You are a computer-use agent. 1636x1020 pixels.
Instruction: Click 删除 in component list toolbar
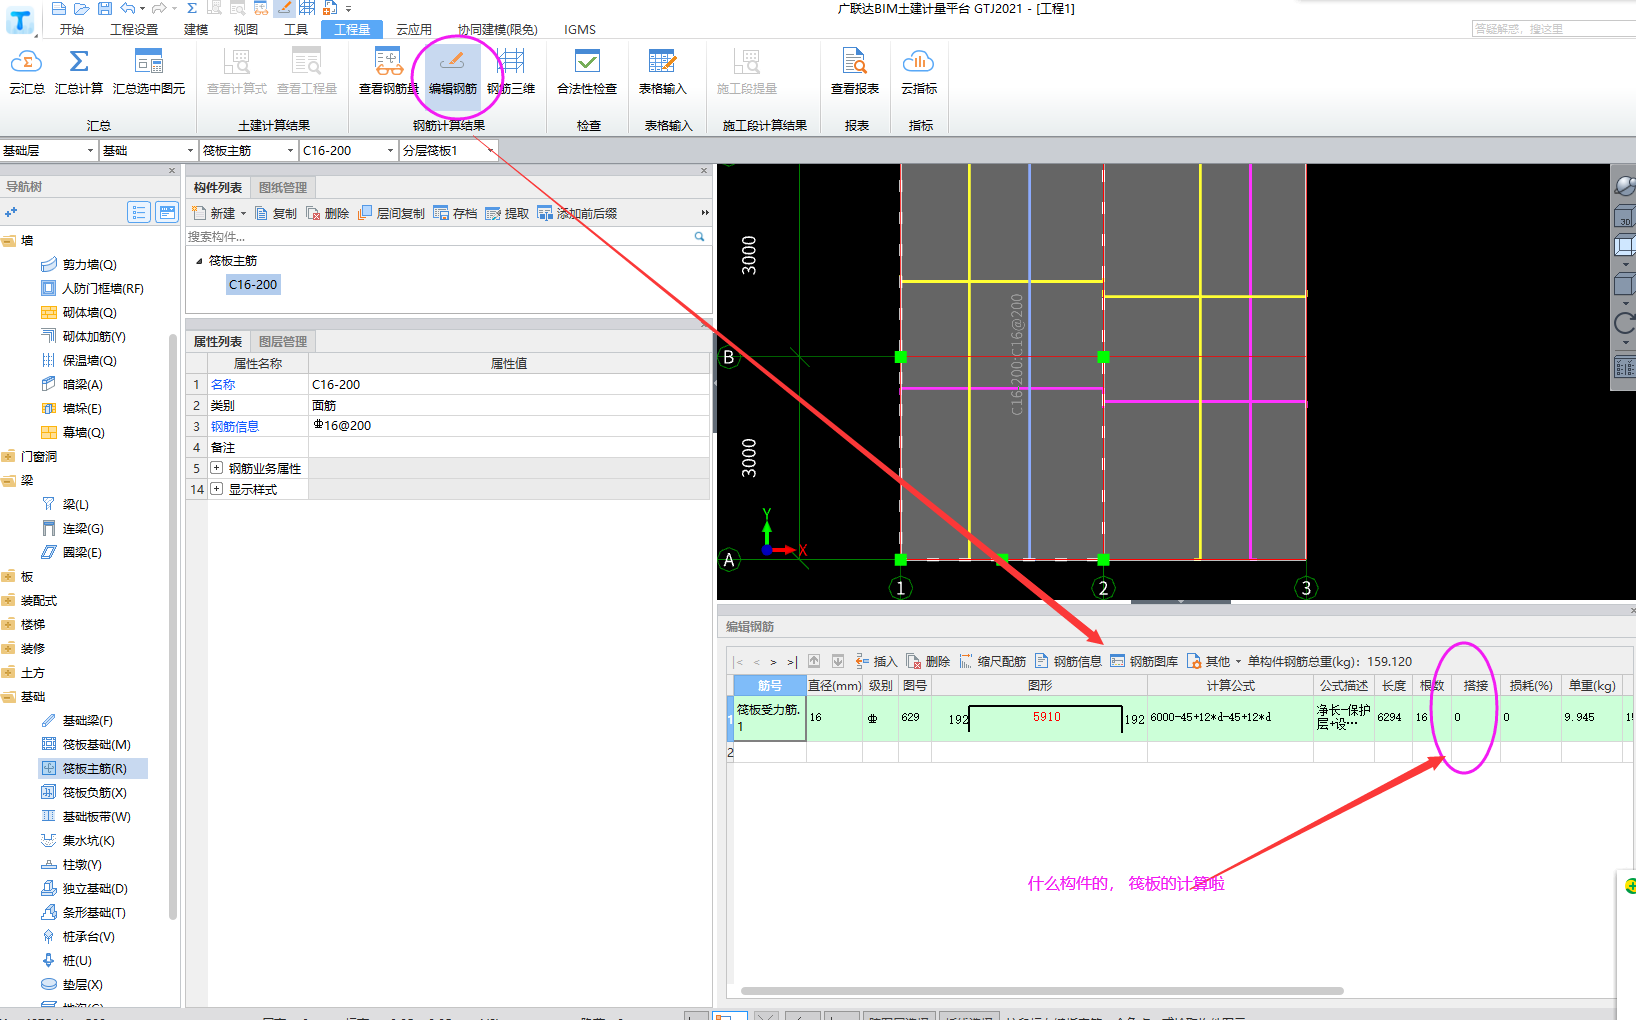tap(328, 213)
